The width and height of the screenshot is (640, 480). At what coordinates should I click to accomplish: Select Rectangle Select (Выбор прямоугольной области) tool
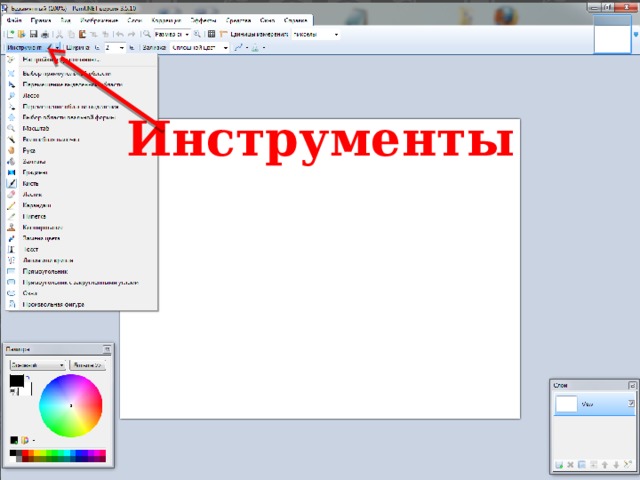[82, 73]
